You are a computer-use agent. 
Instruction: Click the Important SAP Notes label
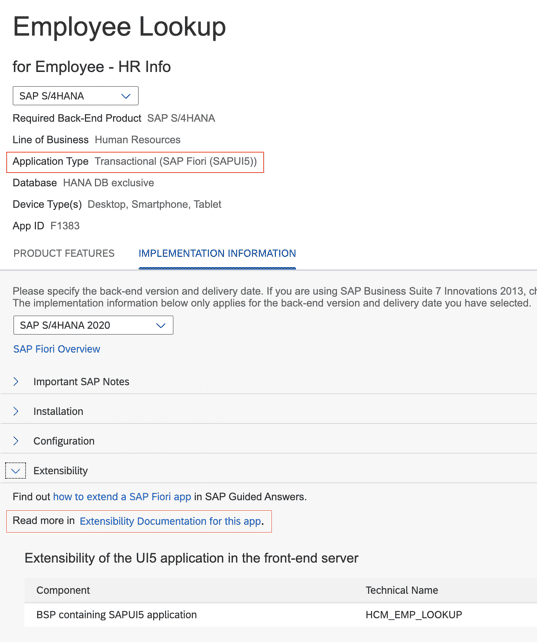coord(81,382)
